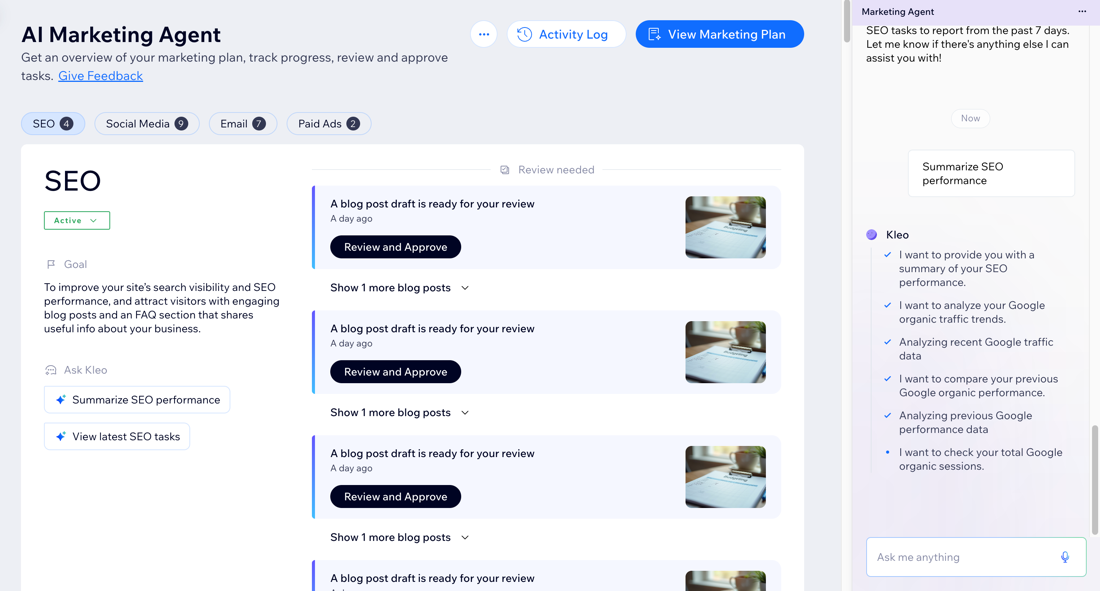Switch to the Email tab
Screen dimensions: 1100x591
coord(243,124)
